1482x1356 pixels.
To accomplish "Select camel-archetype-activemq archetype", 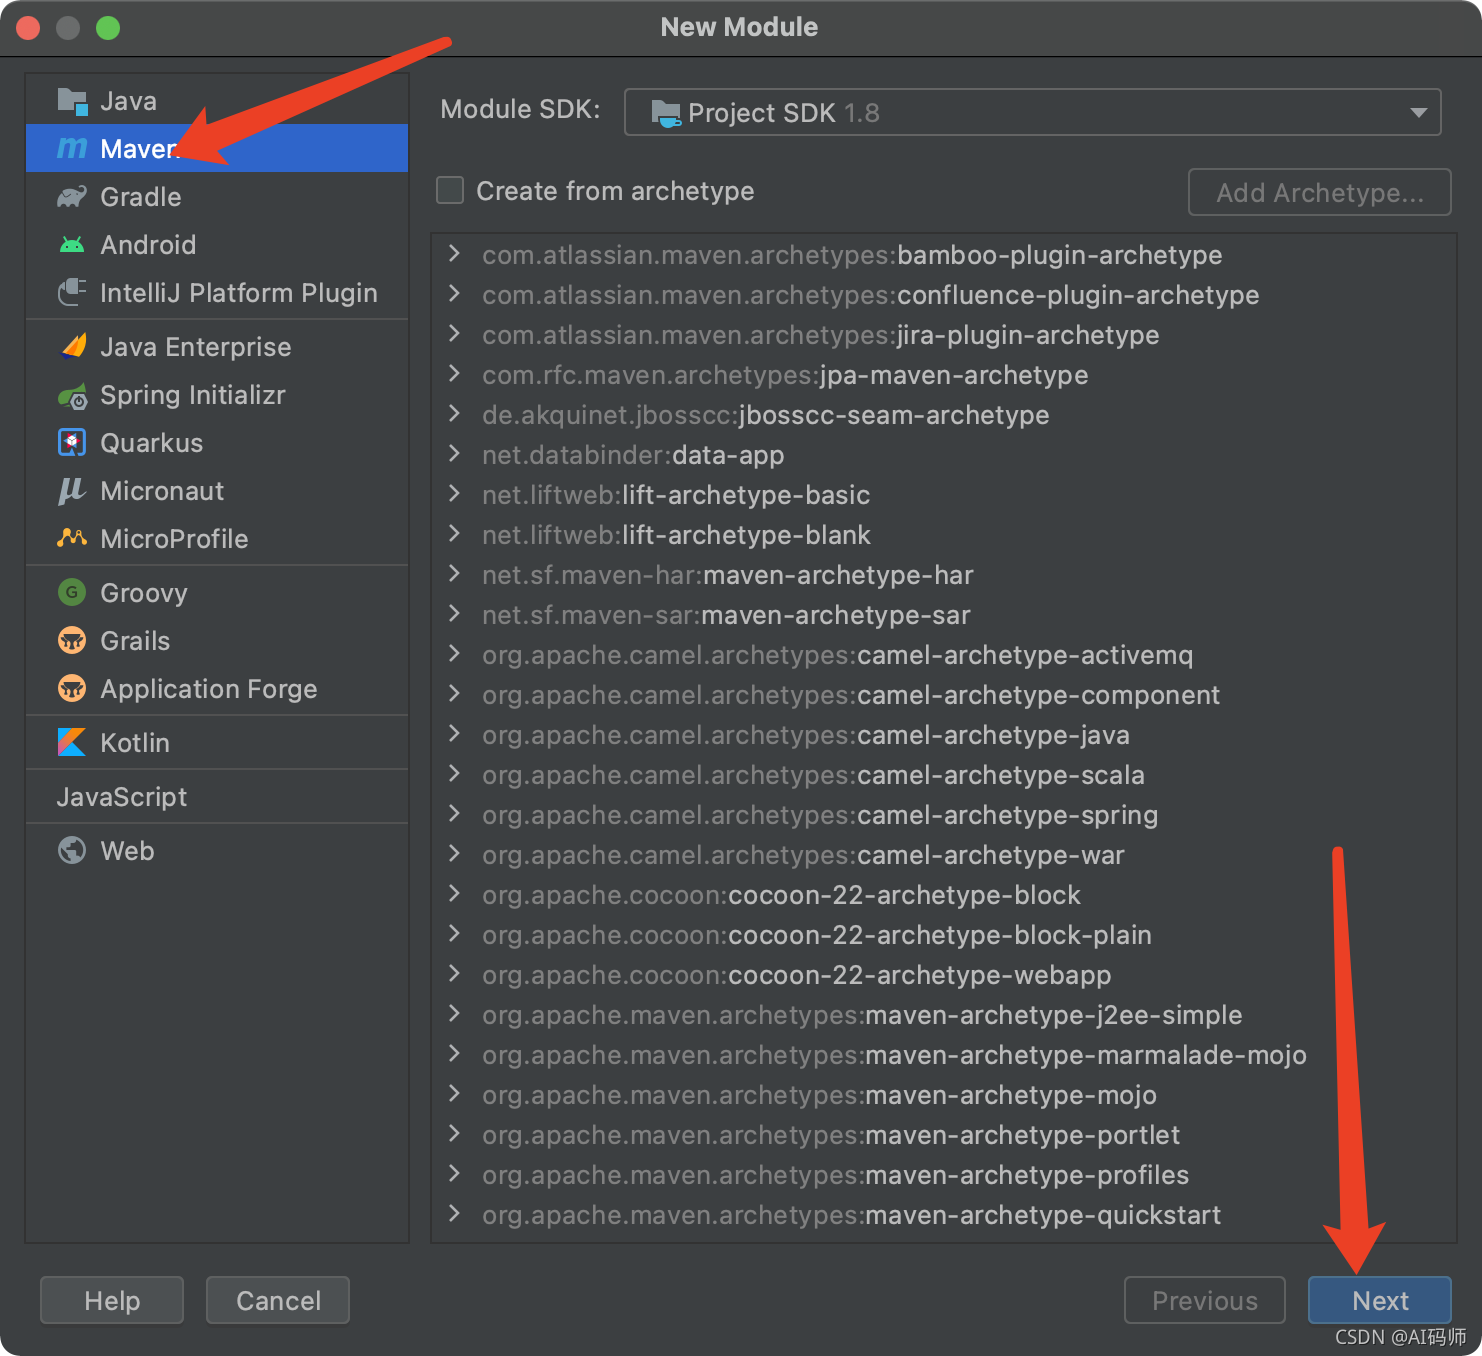I will tap(837, 655).
